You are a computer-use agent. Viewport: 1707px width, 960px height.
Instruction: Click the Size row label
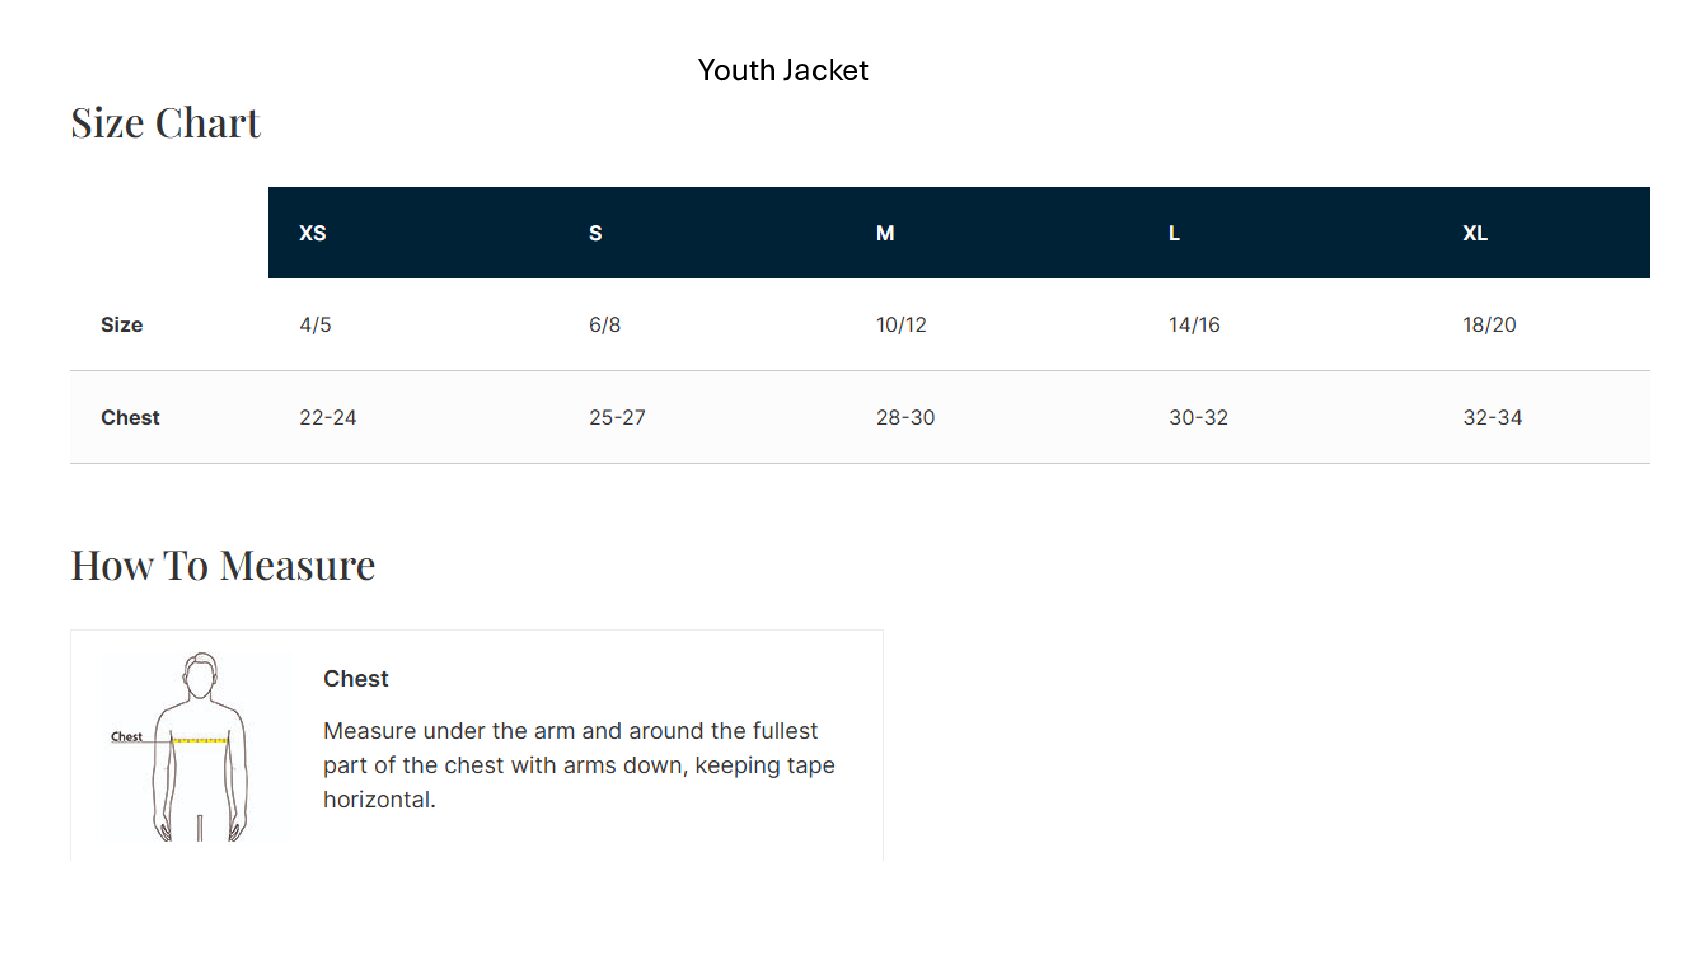[122, 325]
